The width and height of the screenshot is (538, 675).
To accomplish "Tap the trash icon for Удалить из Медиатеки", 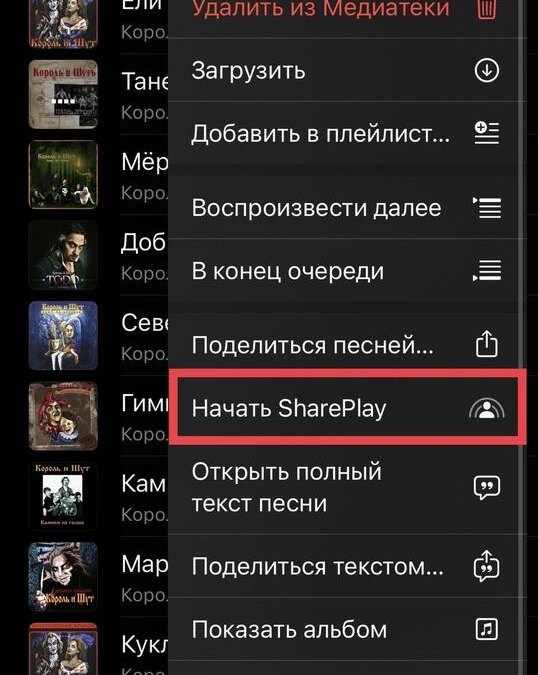I will 487,9.
